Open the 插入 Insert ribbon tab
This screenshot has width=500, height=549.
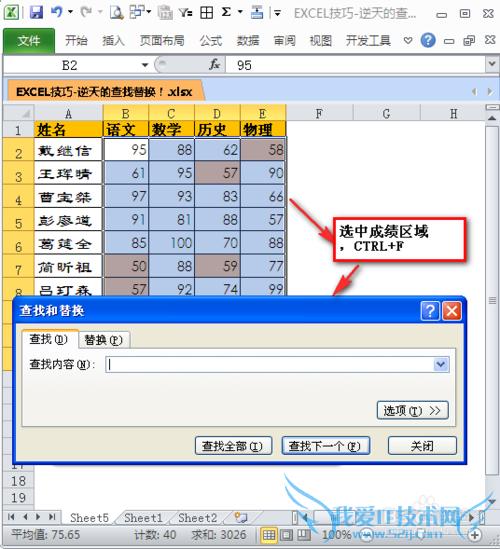click(113, 41)
